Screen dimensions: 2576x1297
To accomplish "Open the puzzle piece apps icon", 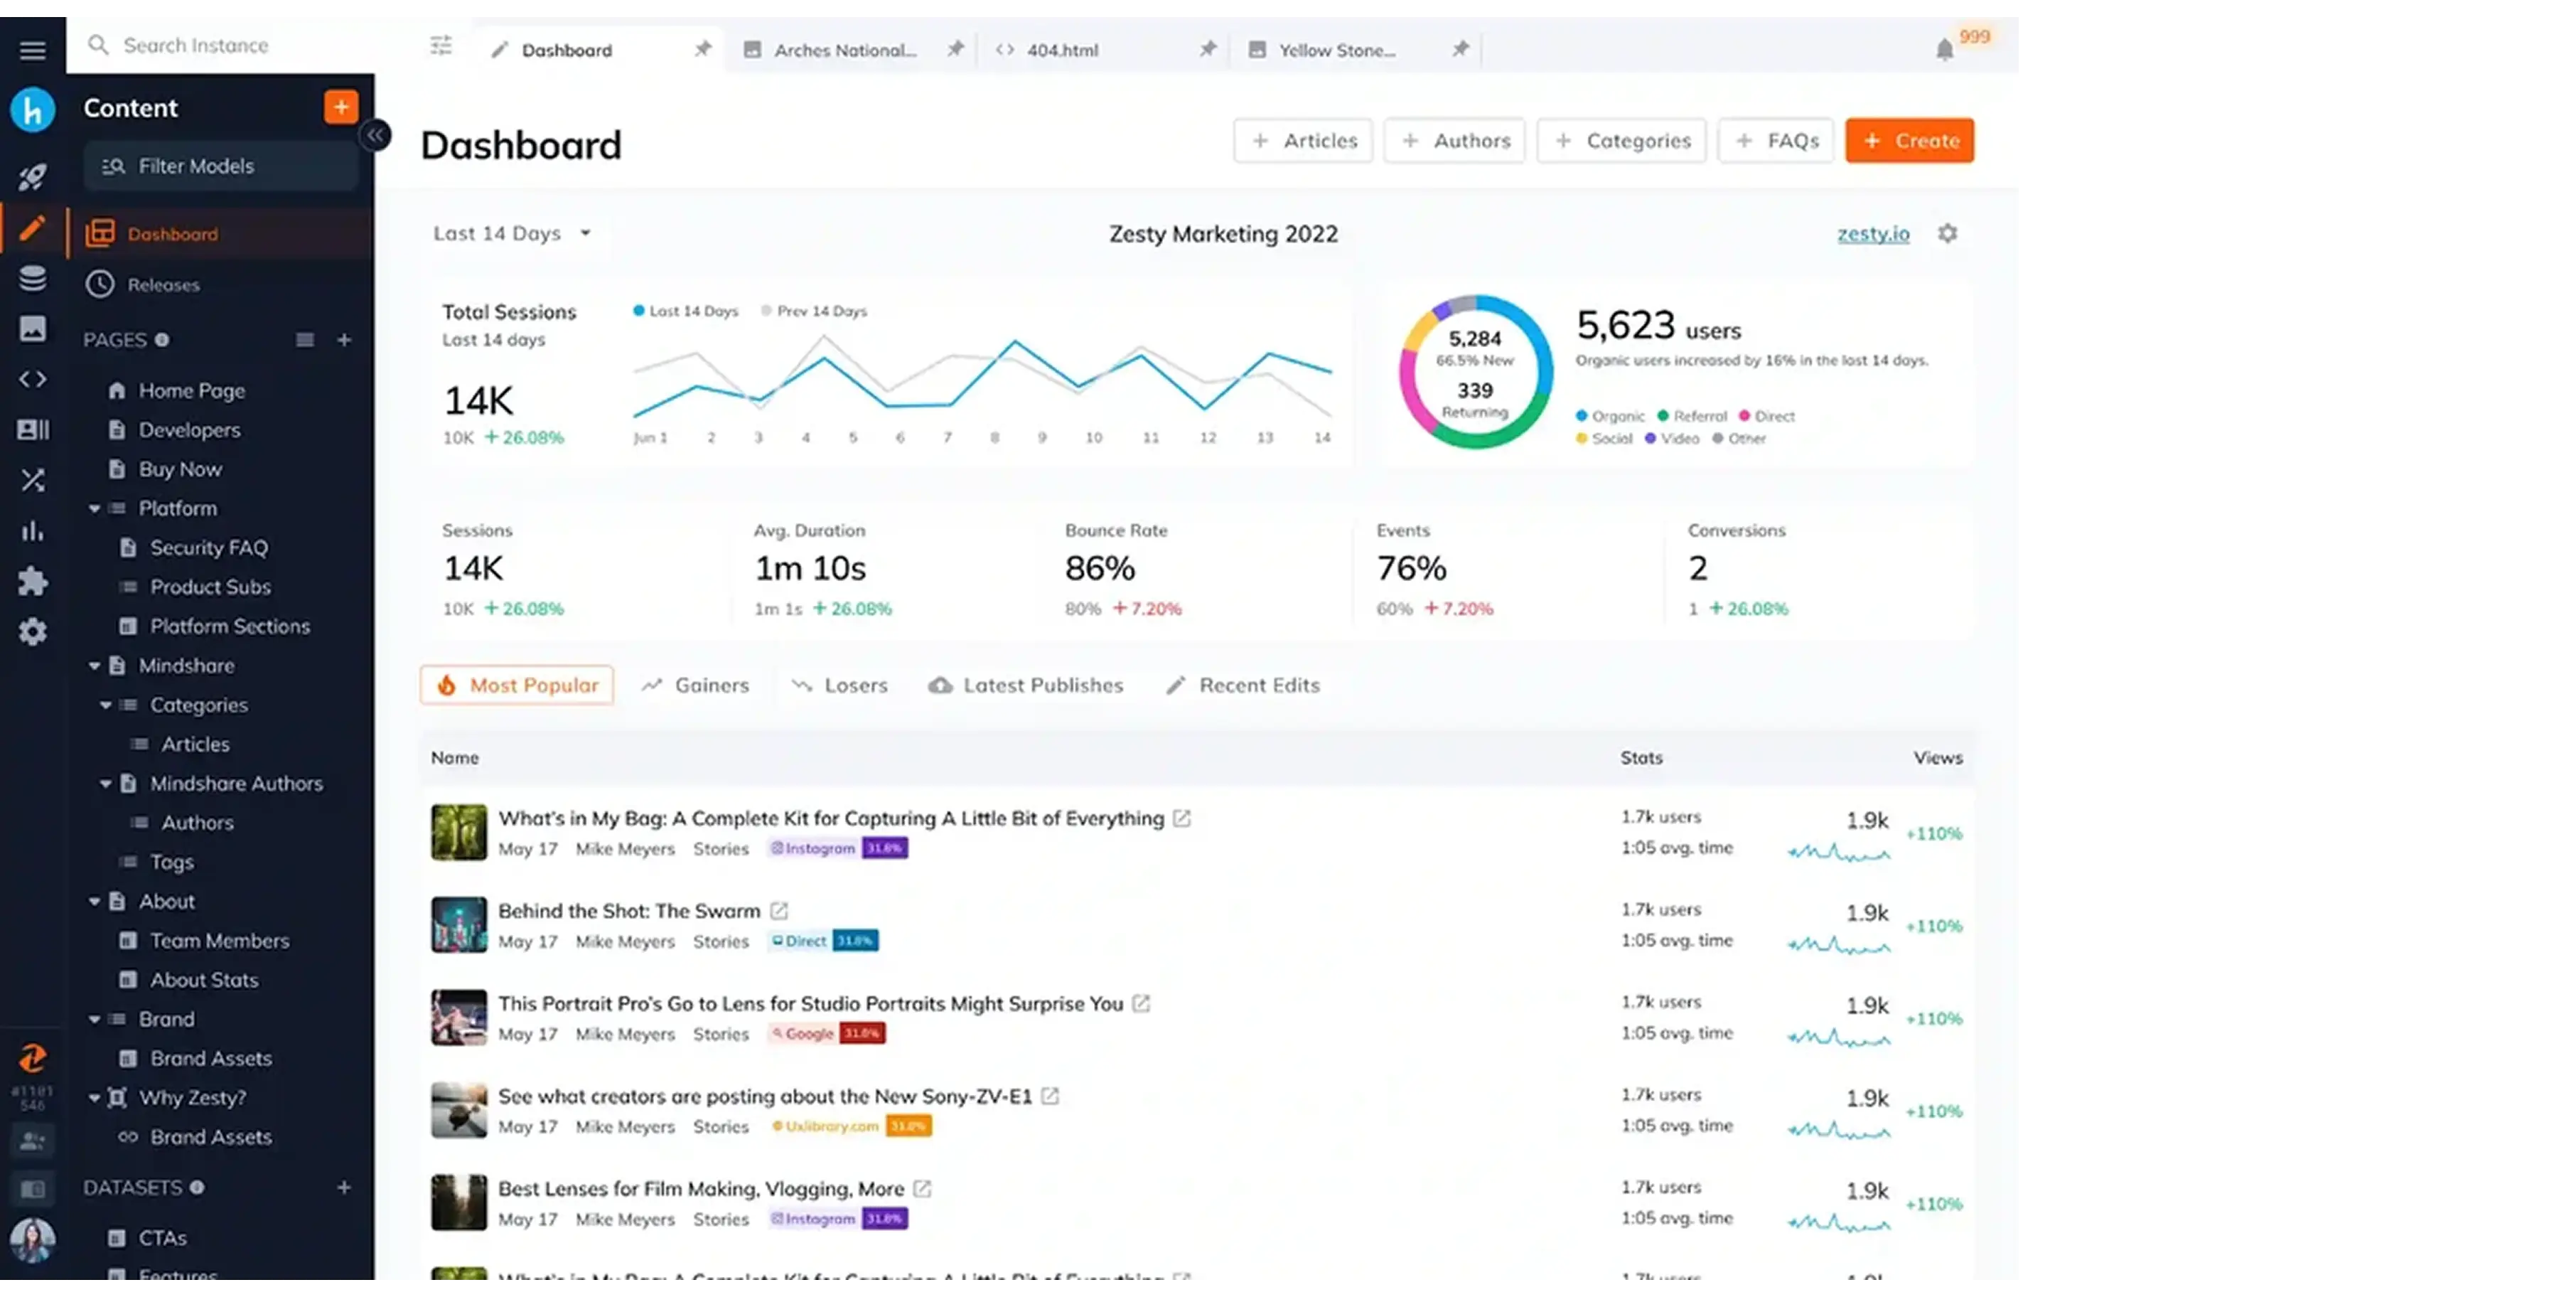I will (32, 581).
